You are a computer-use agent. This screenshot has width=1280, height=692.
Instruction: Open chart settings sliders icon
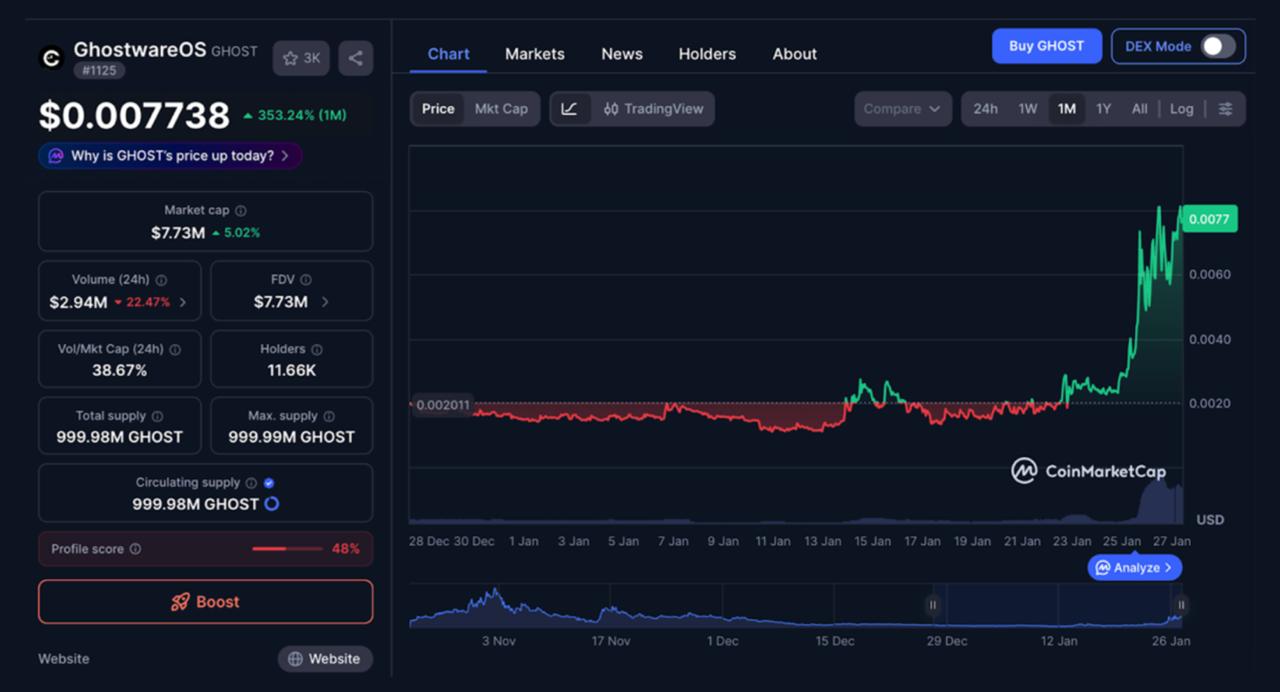(1225, 109)
